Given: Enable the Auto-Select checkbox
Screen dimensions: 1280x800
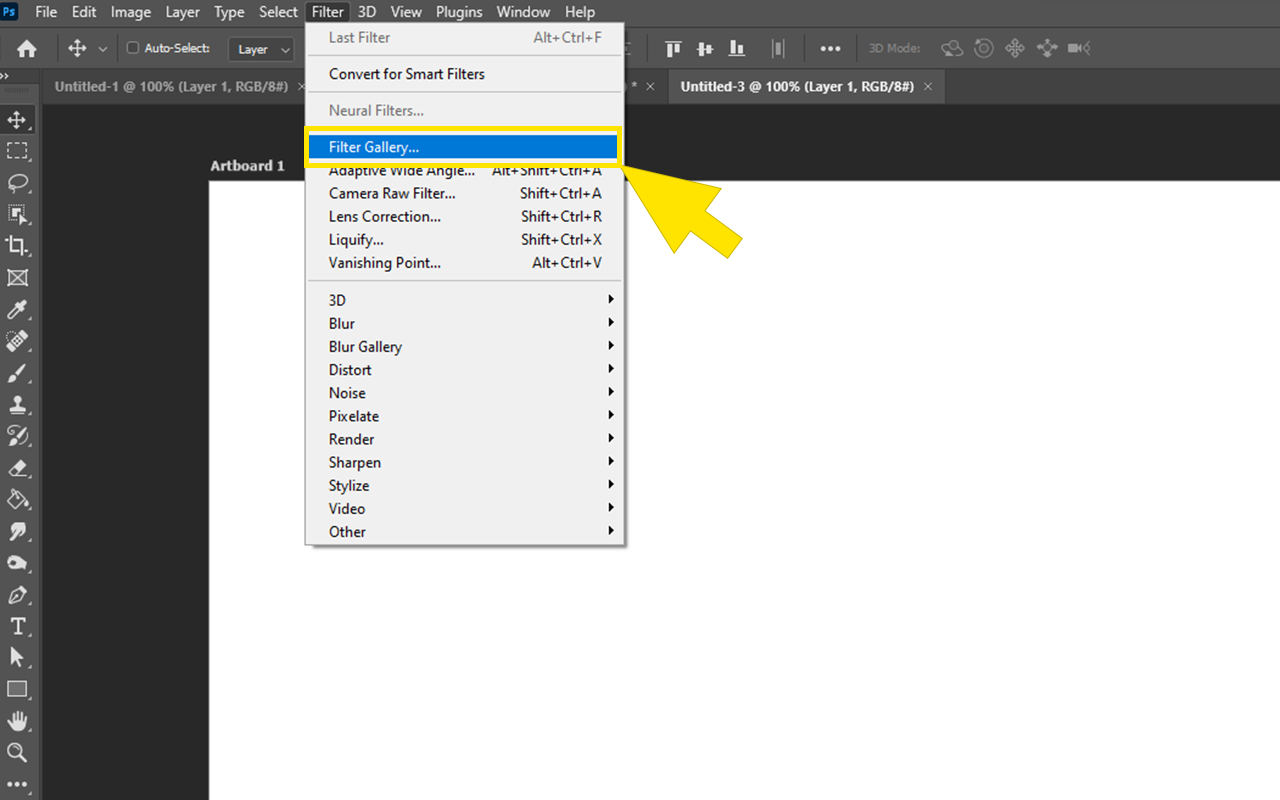Looking at the screenshot, I should tap(132, 47).
